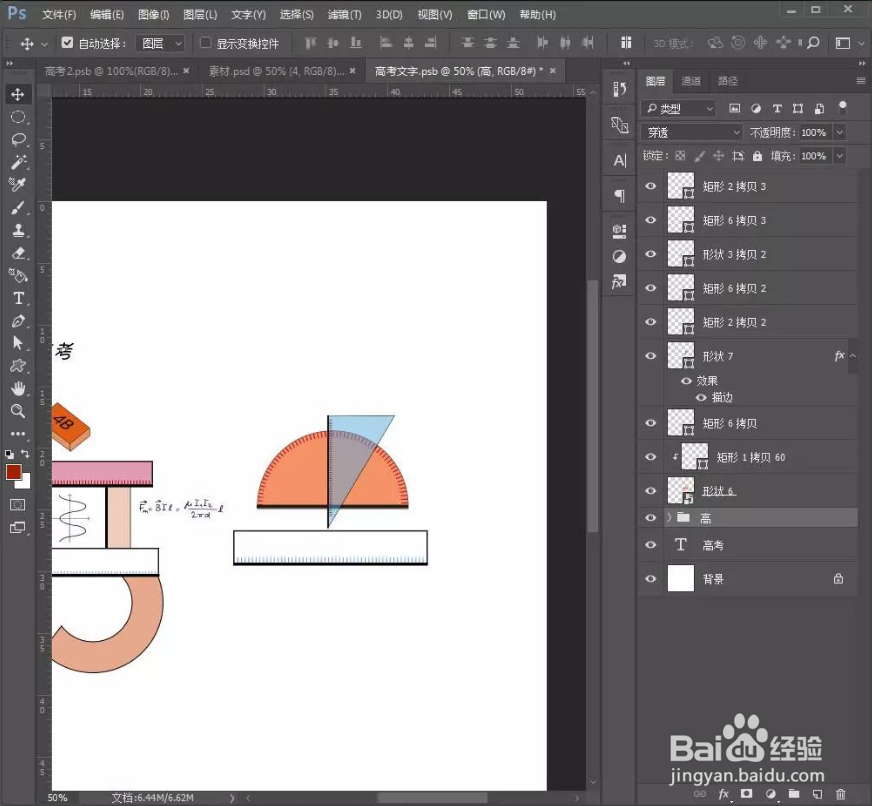This screenshot has width=872, height=806.
Task: Select the Eyedropper tool
Action: 18,185
